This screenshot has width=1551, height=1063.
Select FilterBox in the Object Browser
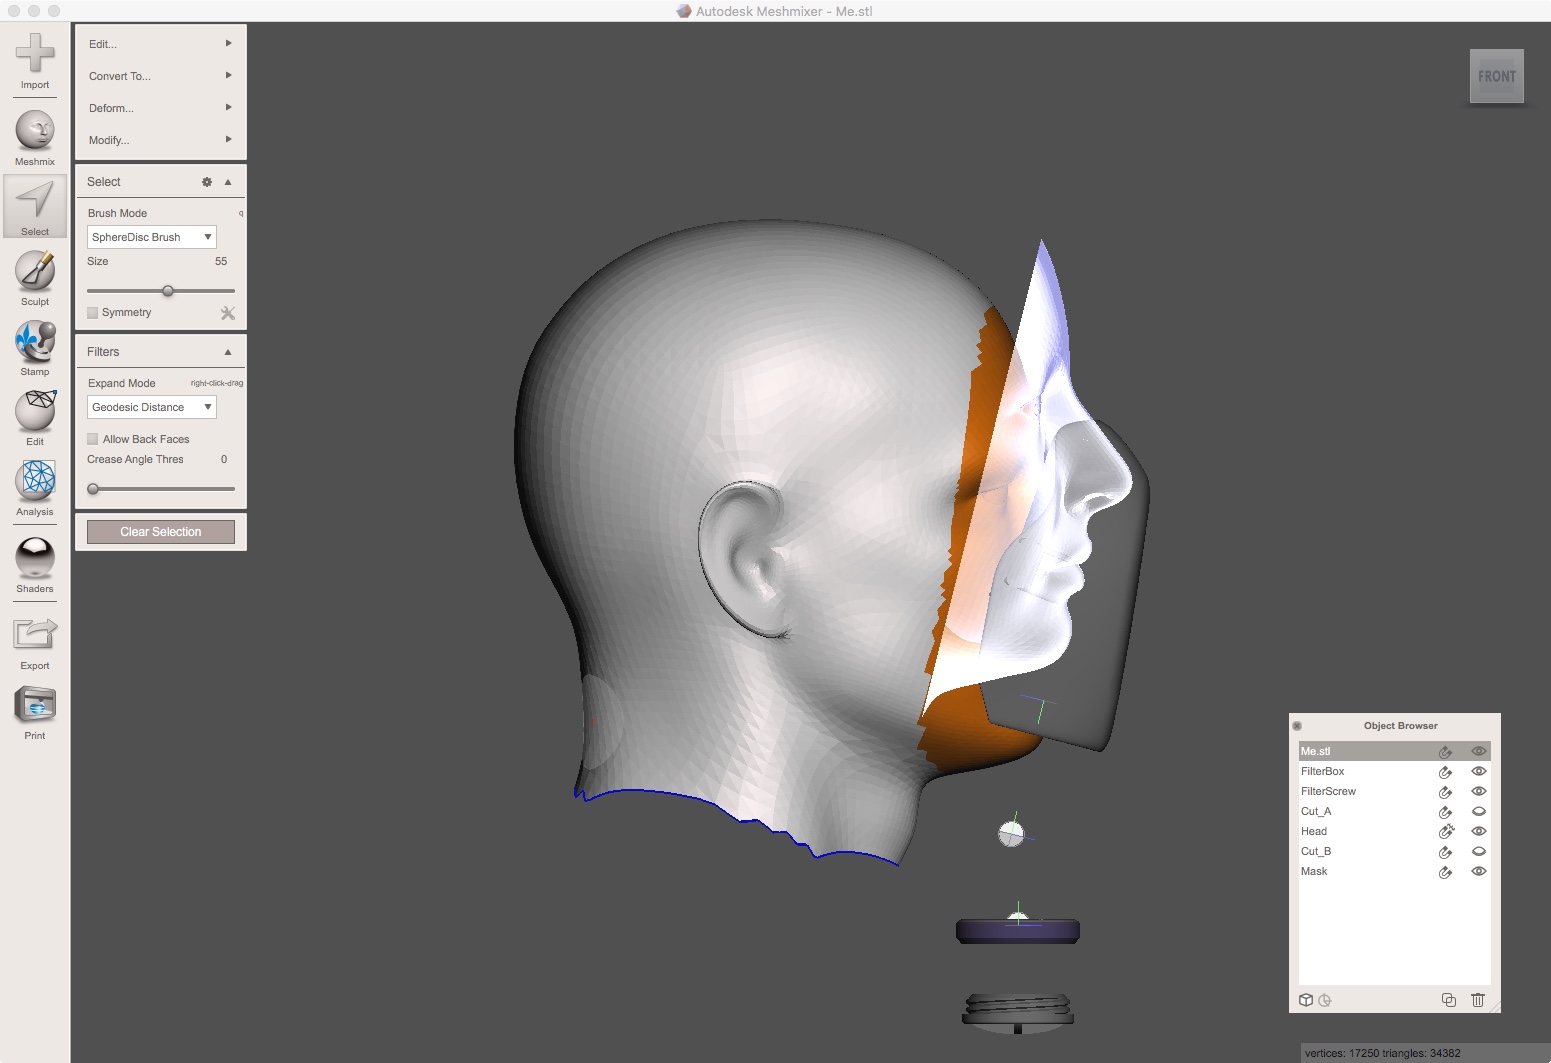(1394, 772)
